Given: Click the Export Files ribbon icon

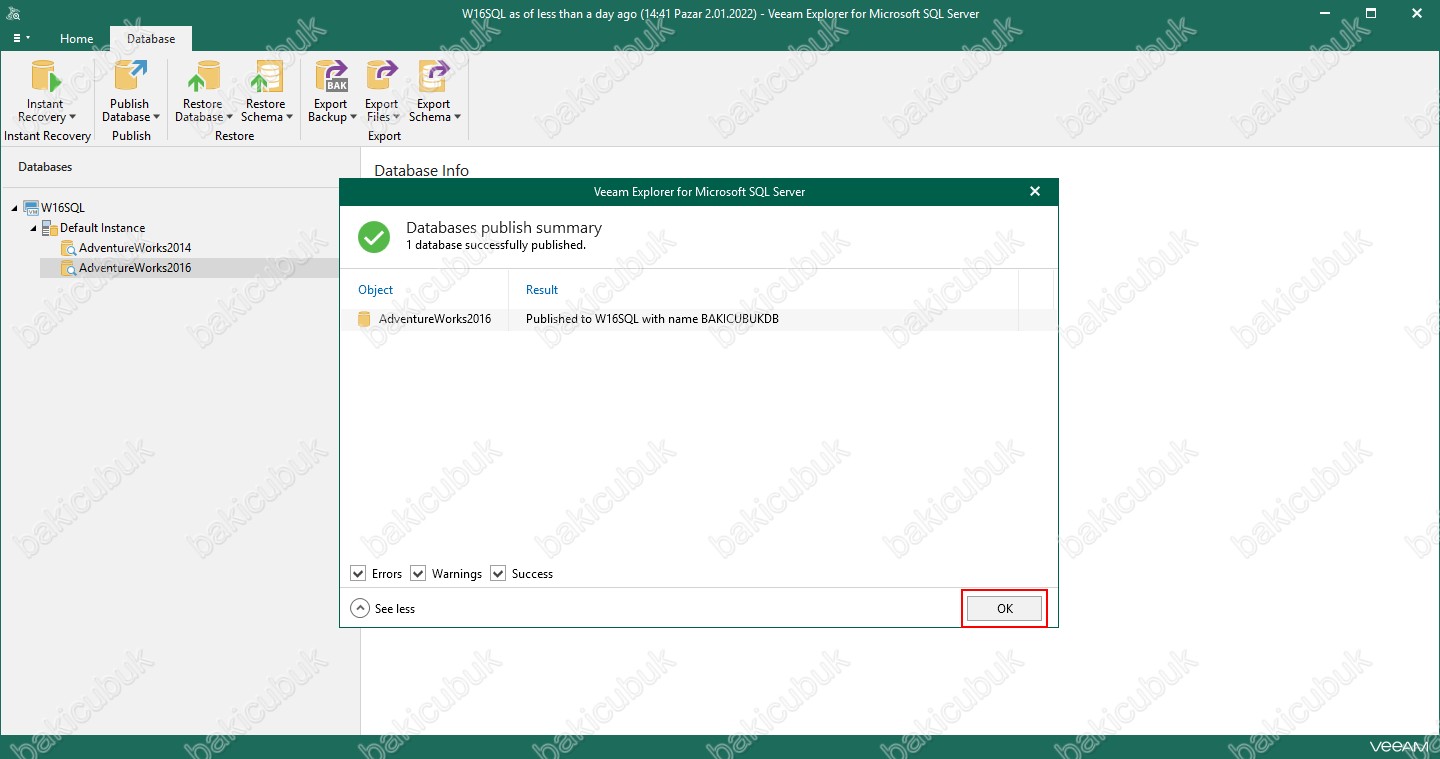Looking at the screenshot, I should tap(381, 77).
